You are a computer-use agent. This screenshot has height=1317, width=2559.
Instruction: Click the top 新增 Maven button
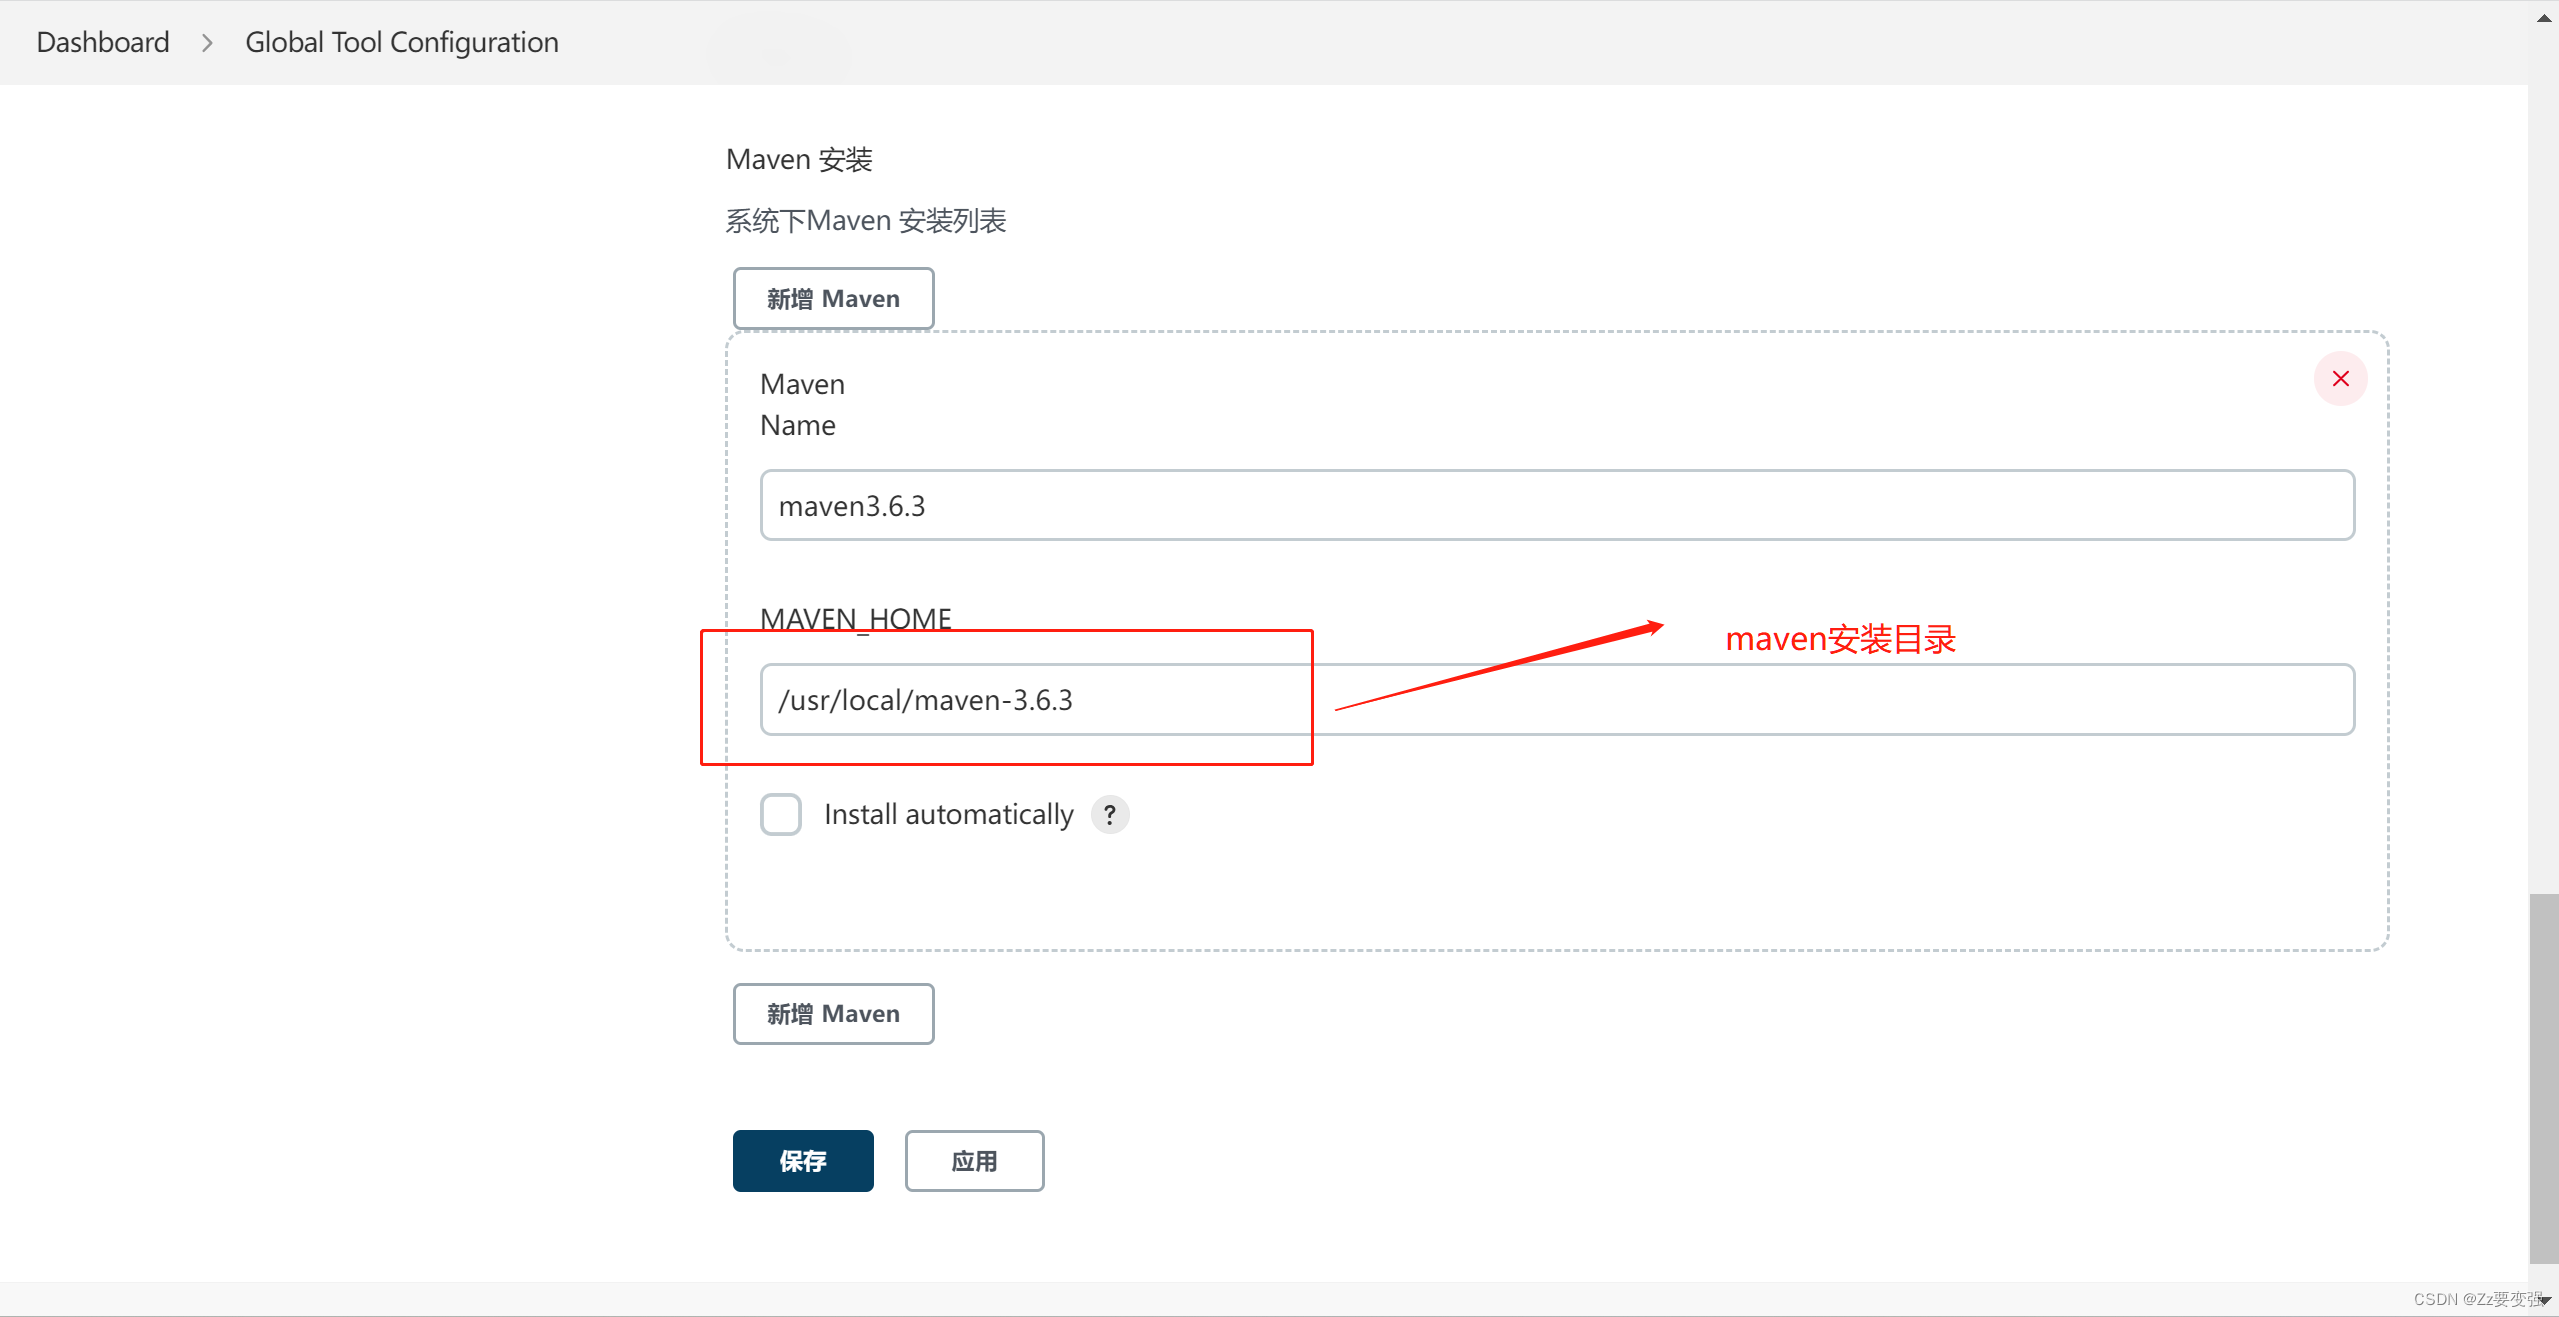[x=832, y=298]
